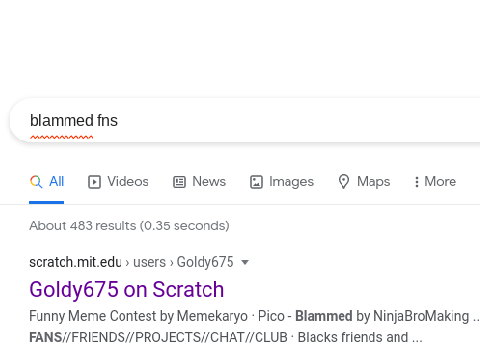Click the play icon of the Videos tab

94,182
